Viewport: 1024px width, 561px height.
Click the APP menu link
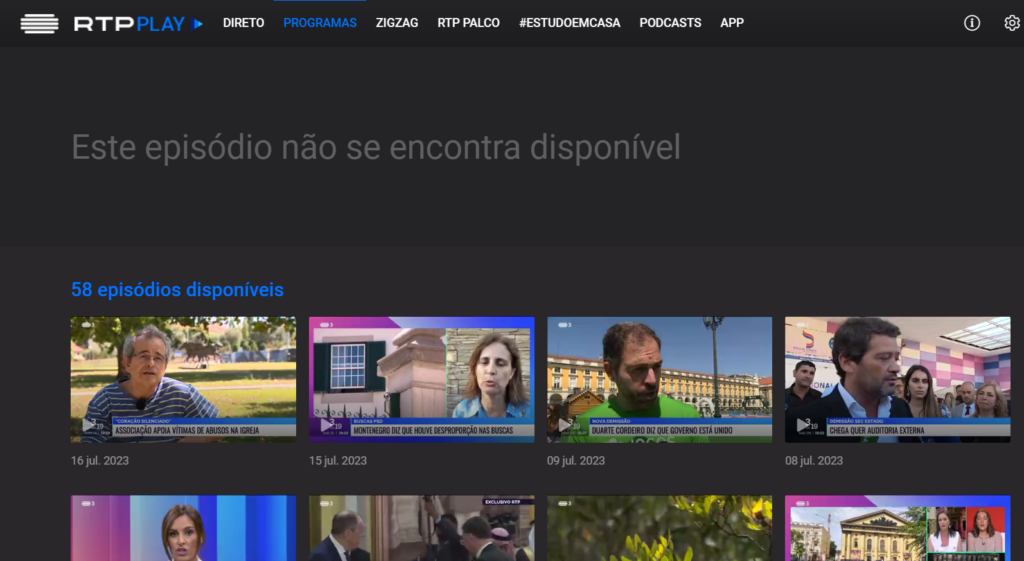point(732,23)
